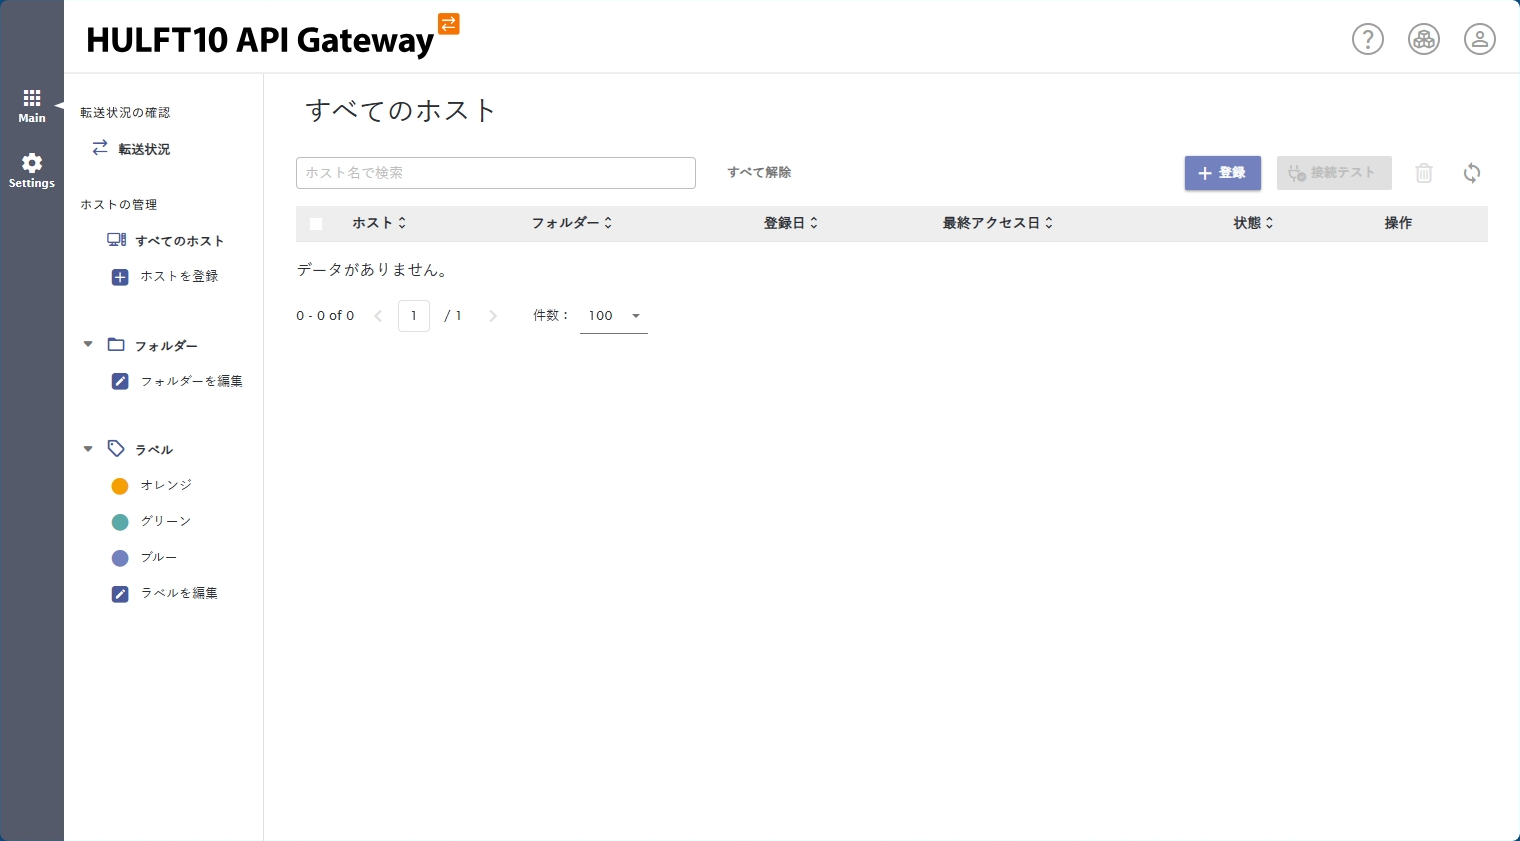Click the page number input box
The height and width of the screenshot is (841, 1520).
click(x=414, y=316)
